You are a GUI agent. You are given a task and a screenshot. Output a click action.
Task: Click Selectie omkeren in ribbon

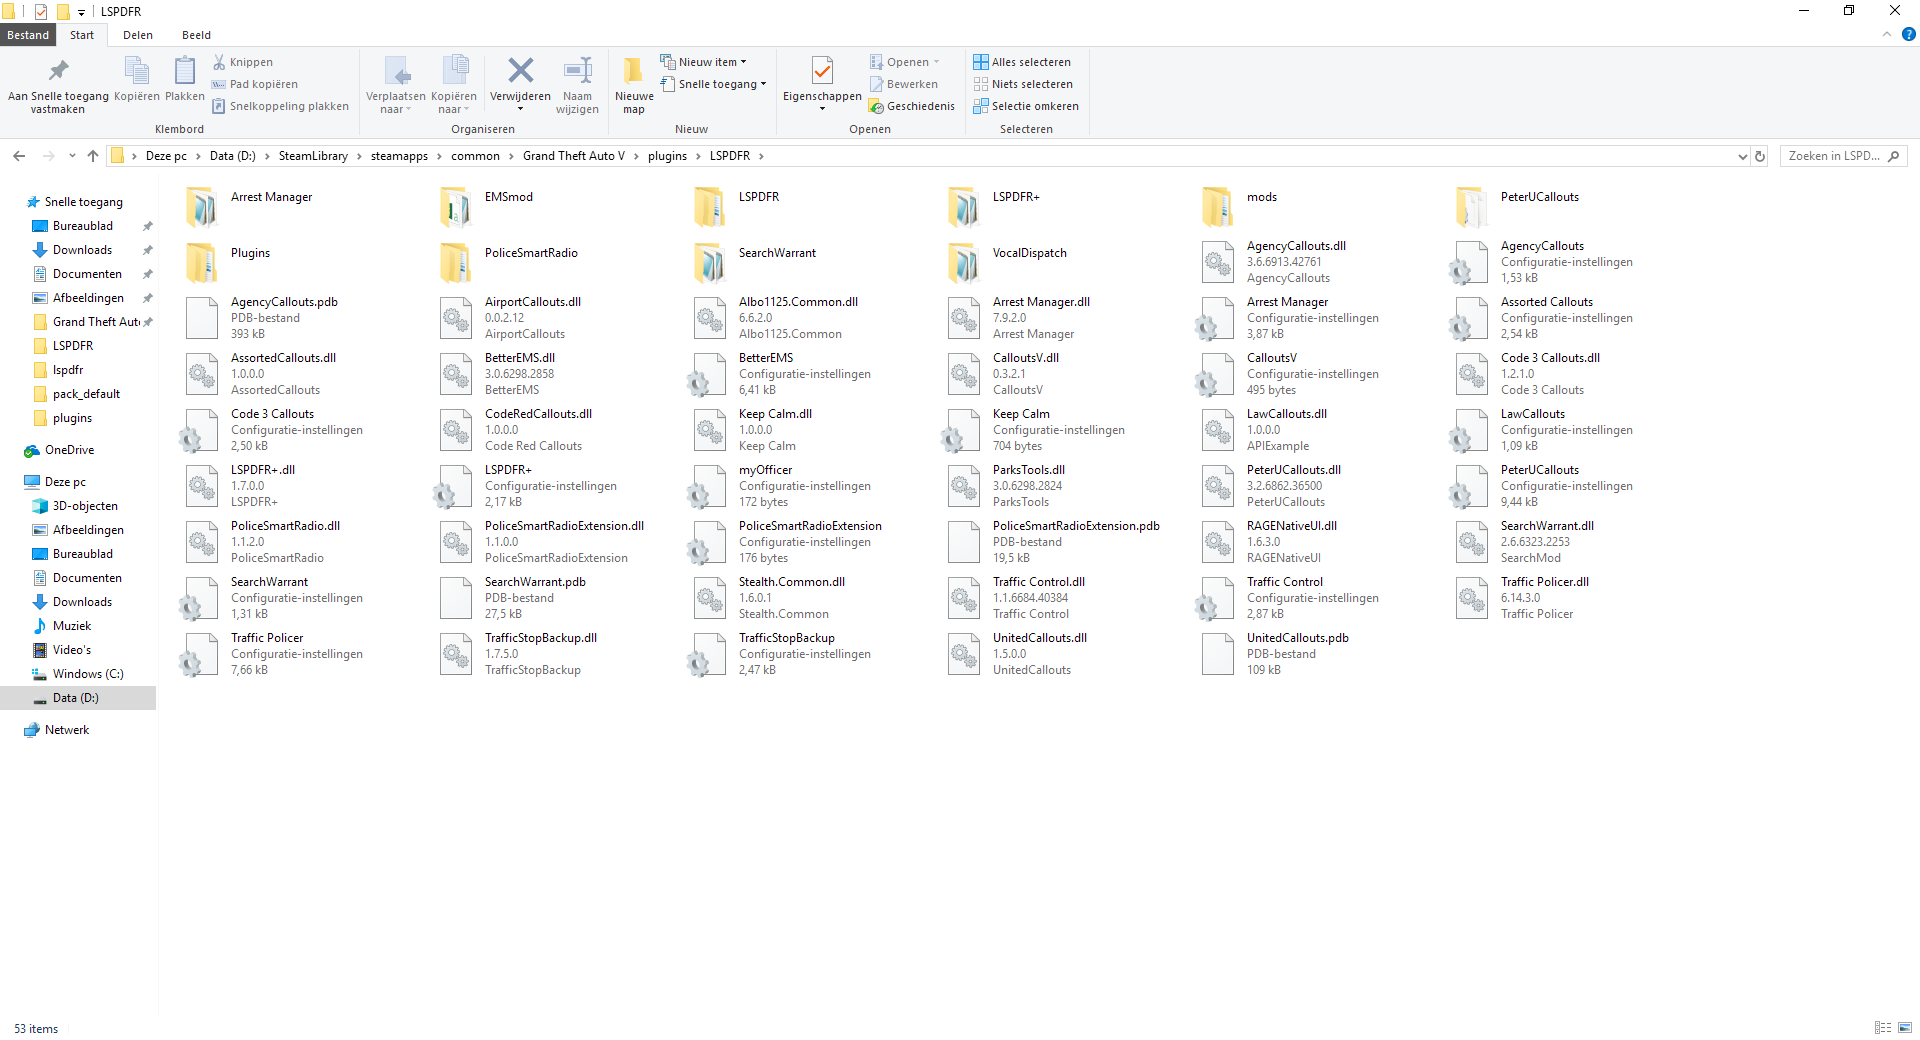click(1026, 106)
